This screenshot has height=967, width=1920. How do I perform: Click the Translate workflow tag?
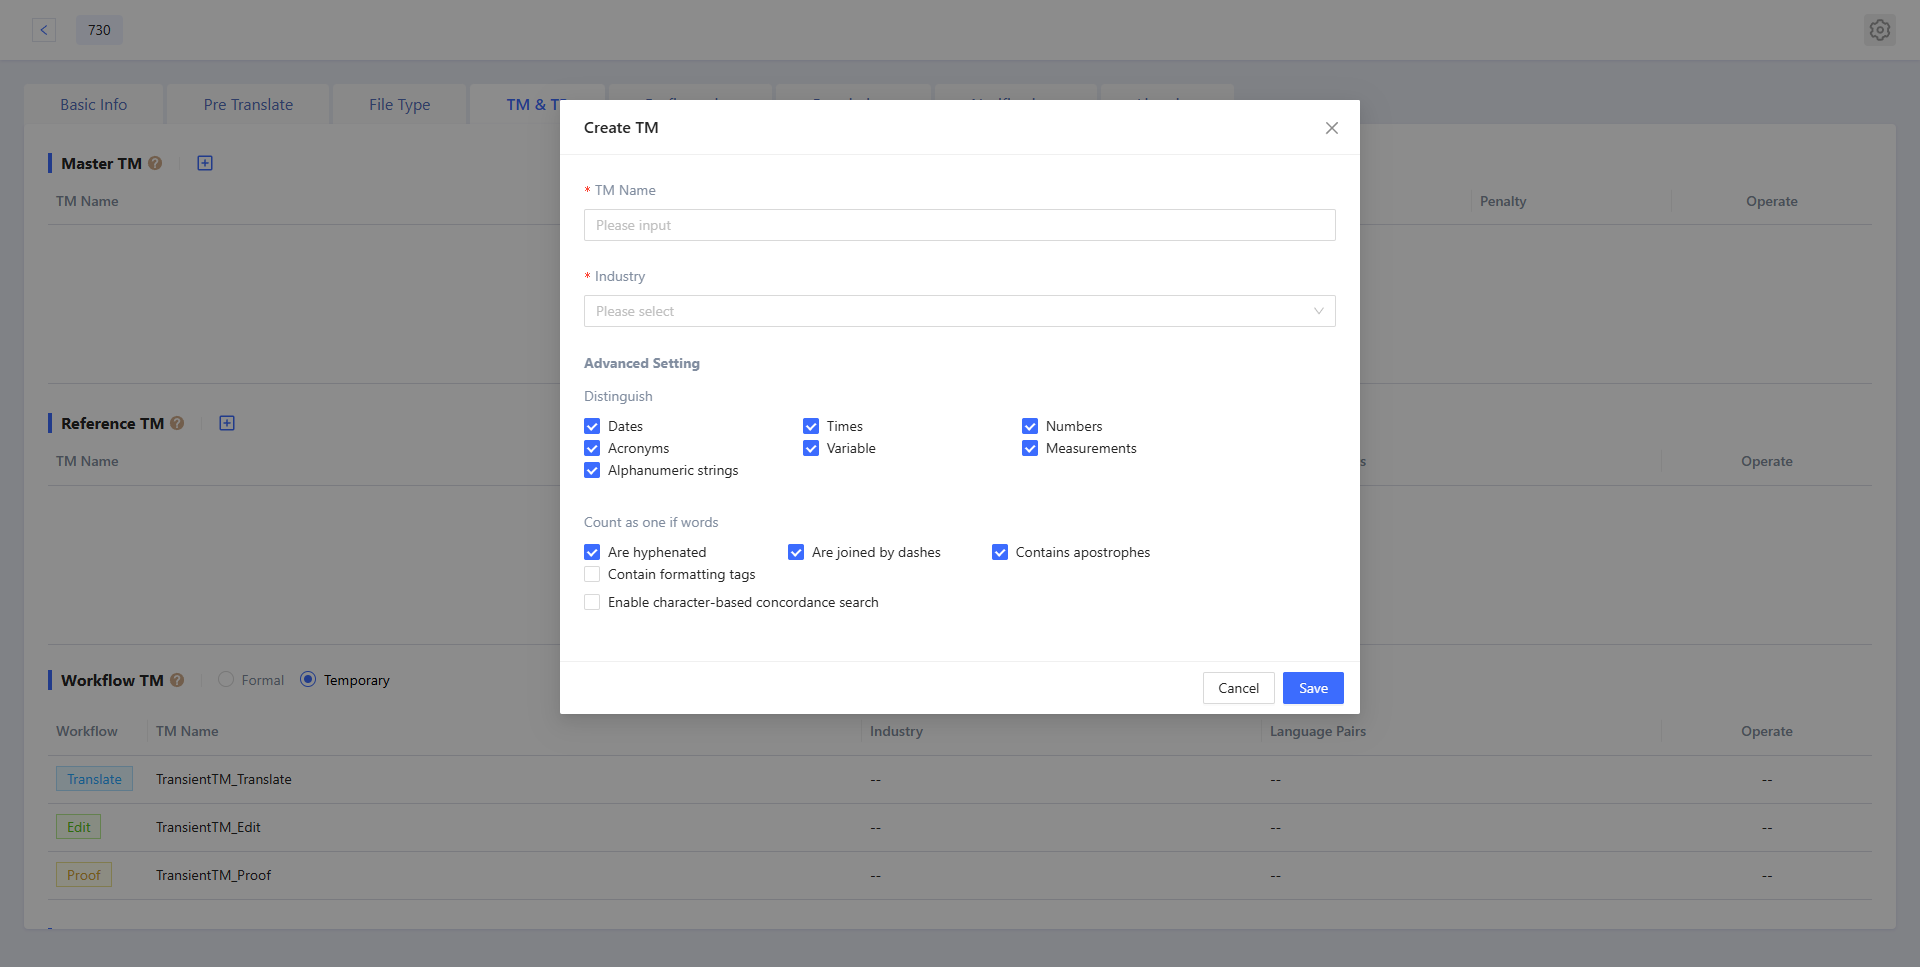(x=94, y=779)
